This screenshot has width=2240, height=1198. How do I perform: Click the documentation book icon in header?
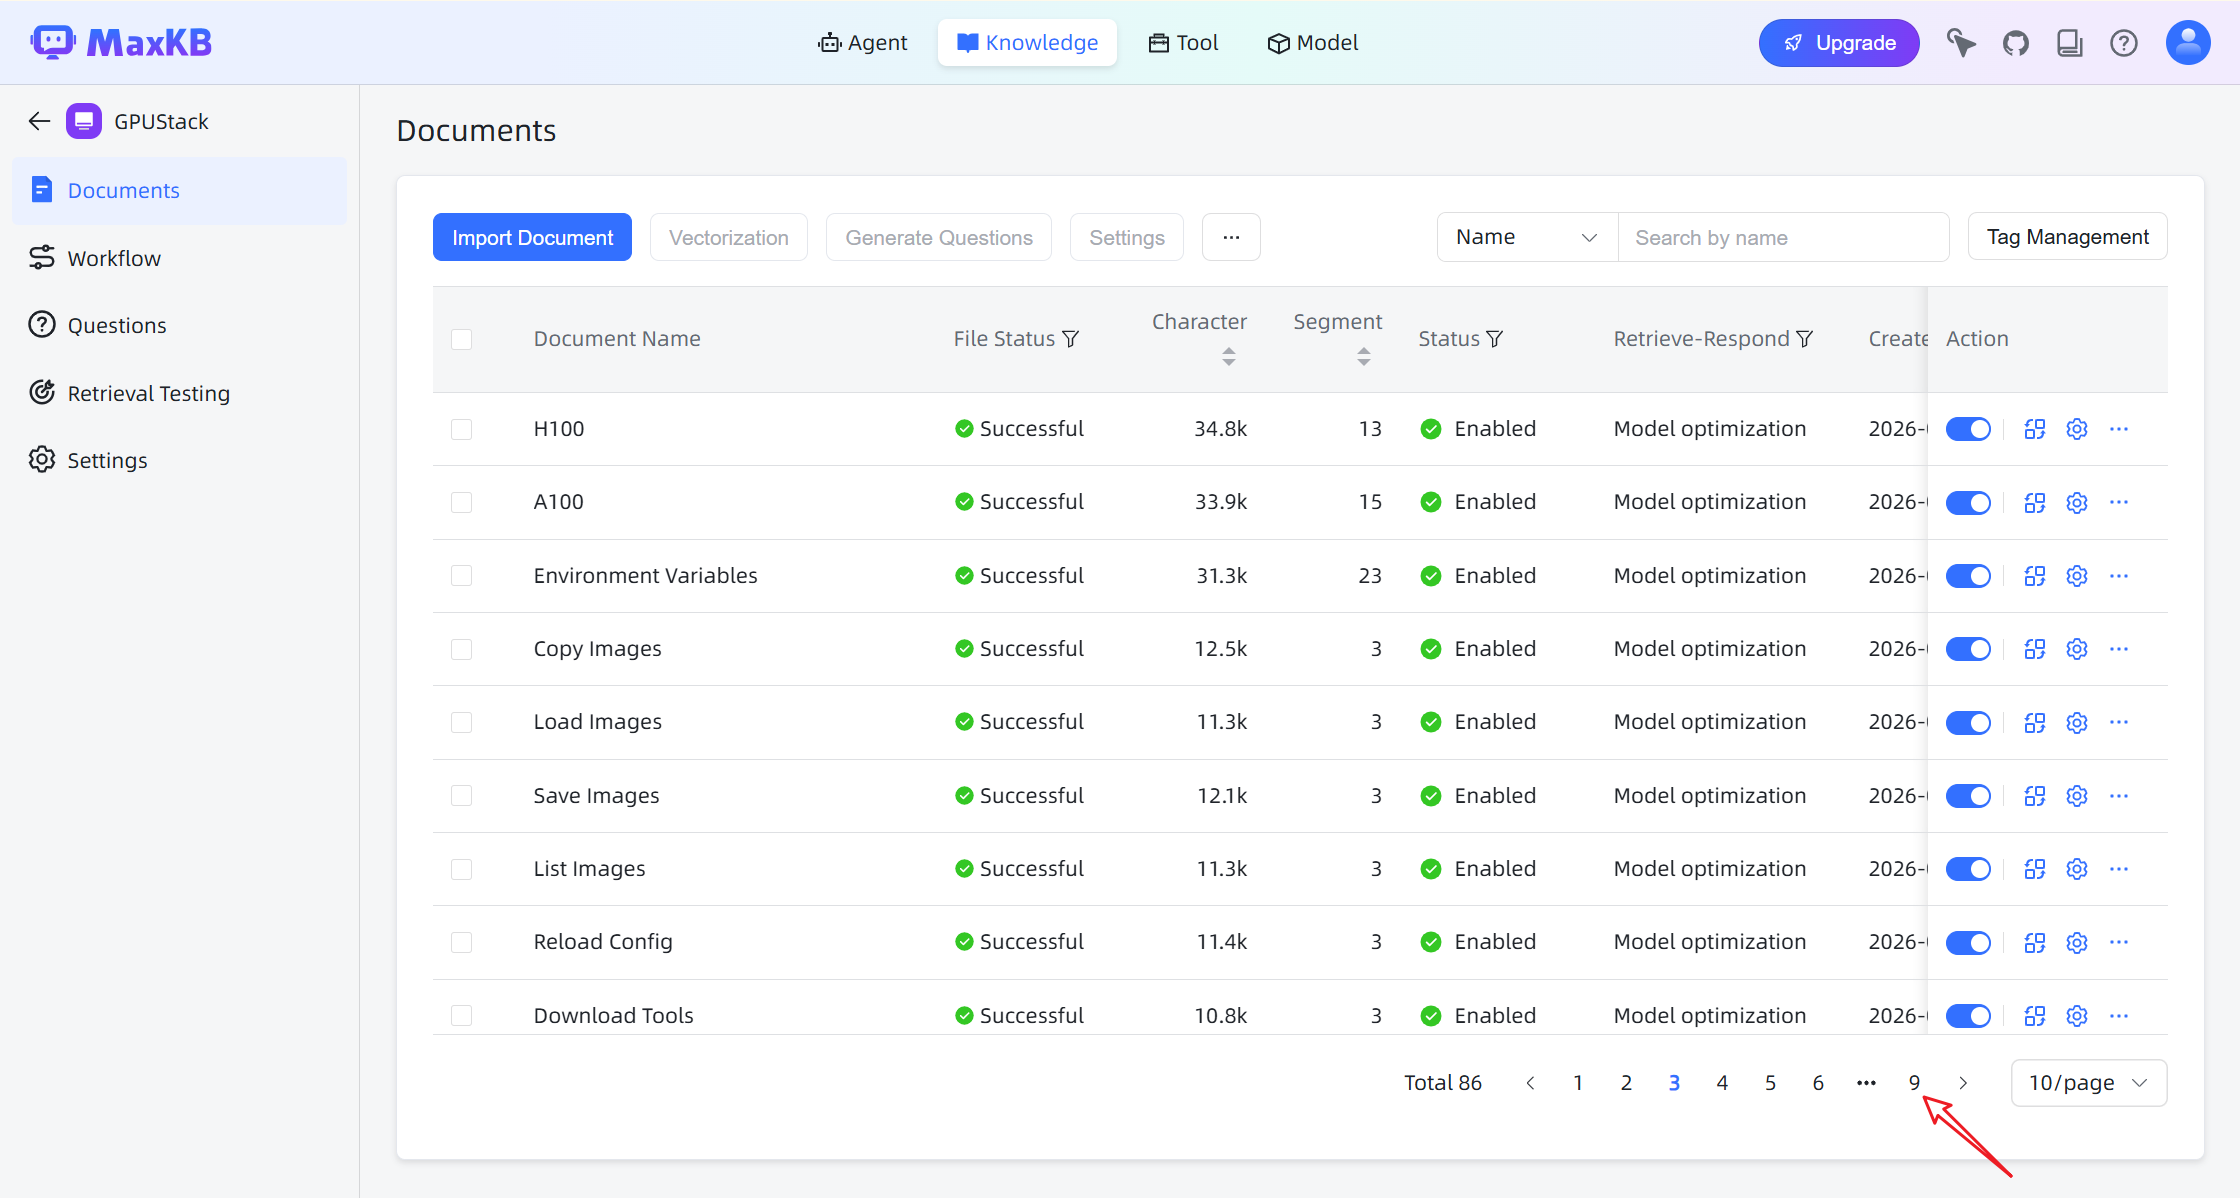coord(2069,43)
